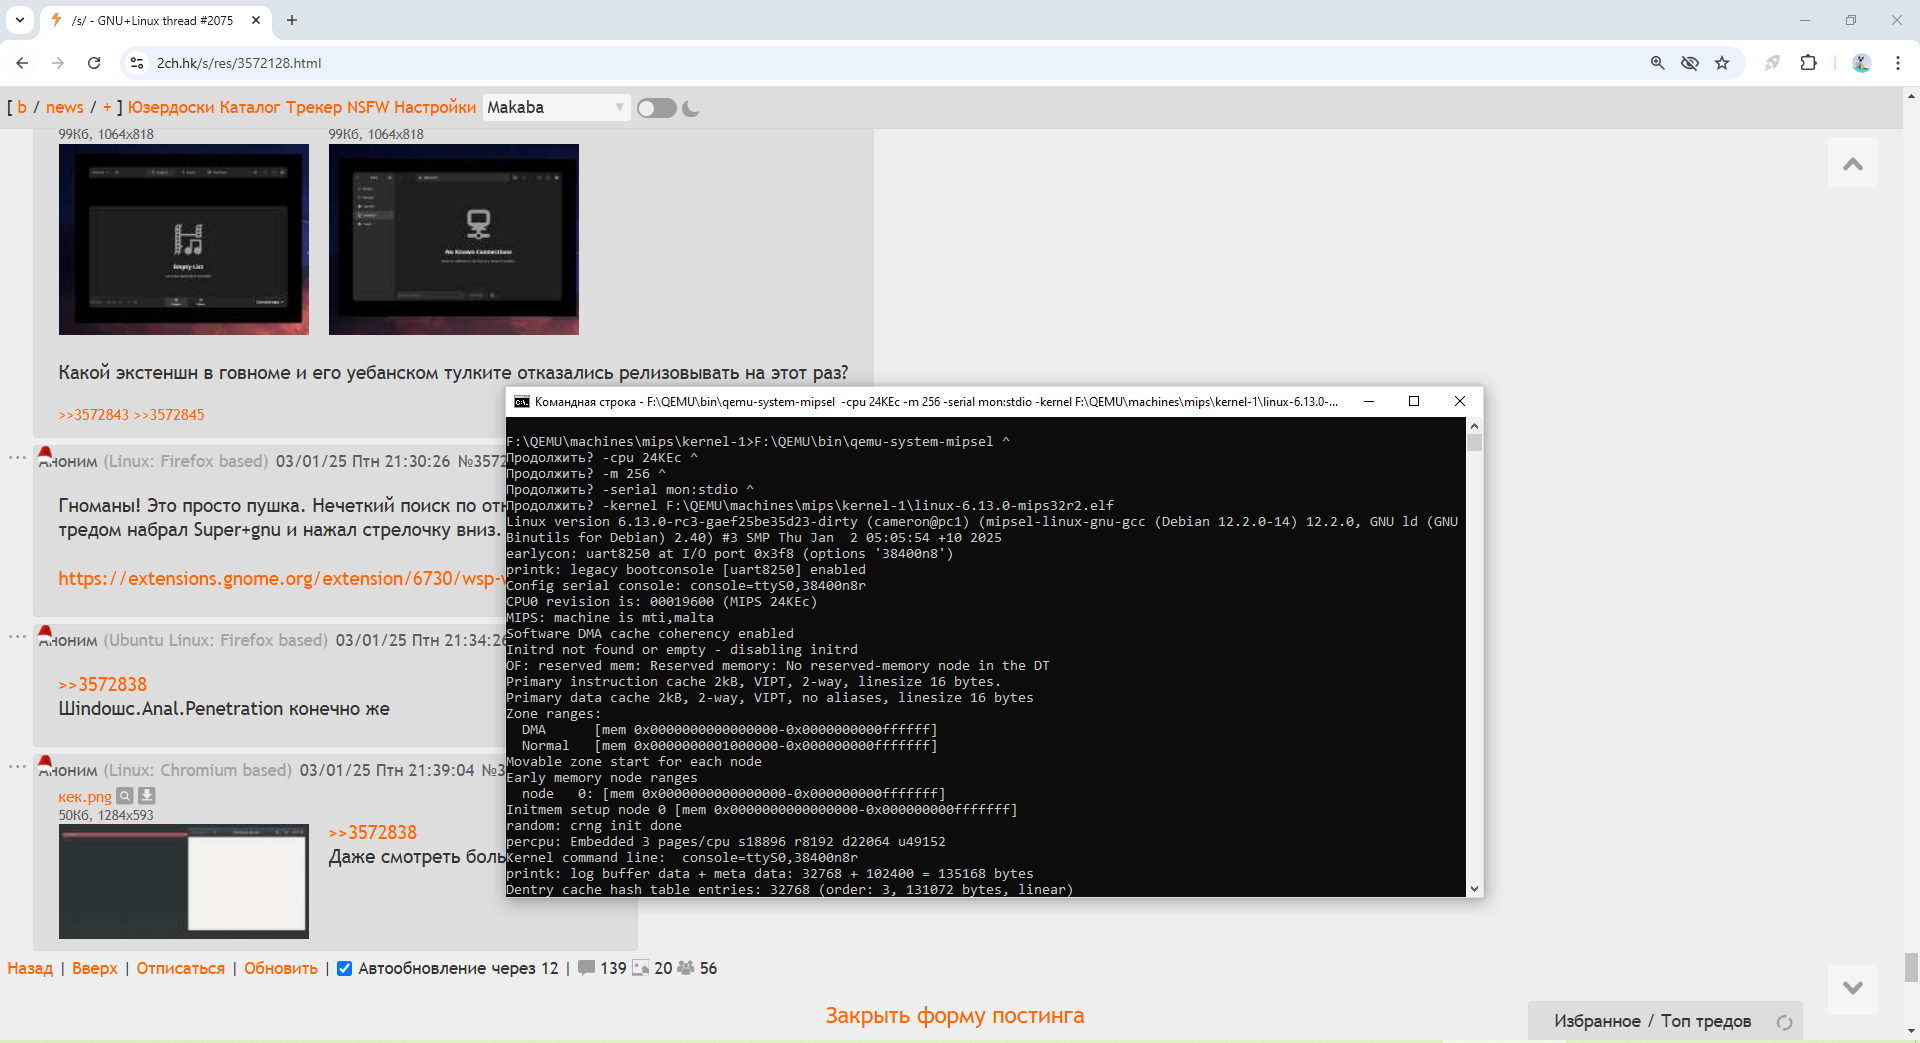Click the browser forward arrow
Viewport: 1920px width, 1043px height.
click(x=58, y=63)
